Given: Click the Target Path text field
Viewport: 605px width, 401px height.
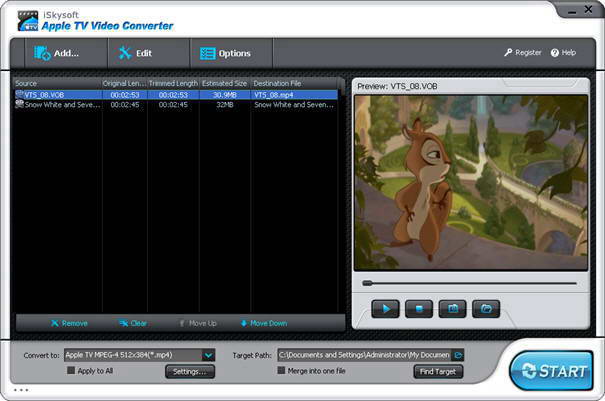Looking at the screenshot, I should click(x=365, y=355).
